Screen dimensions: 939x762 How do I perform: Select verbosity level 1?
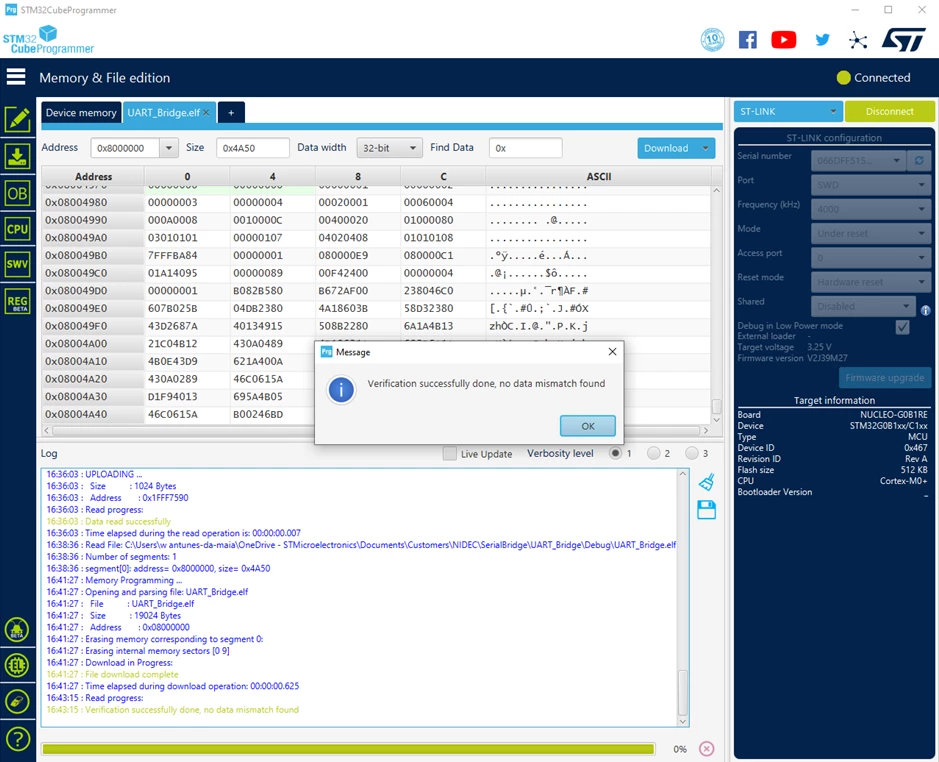614,453
